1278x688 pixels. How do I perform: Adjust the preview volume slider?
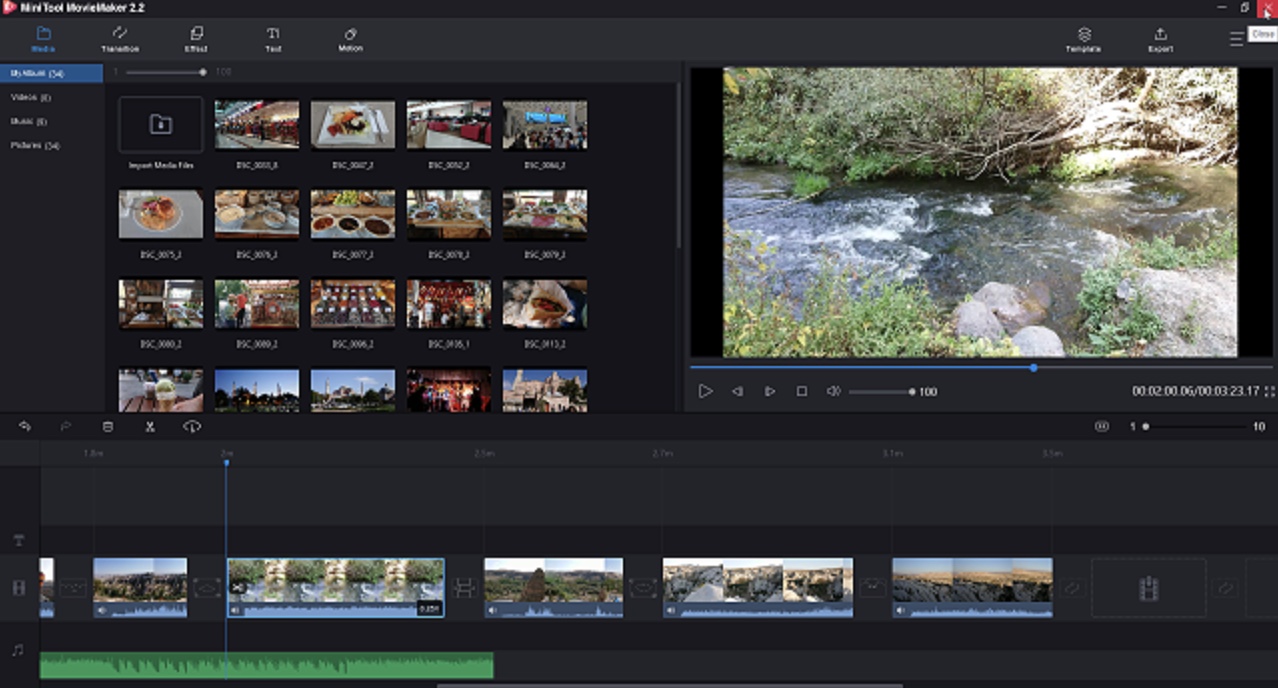coord(881,392)
